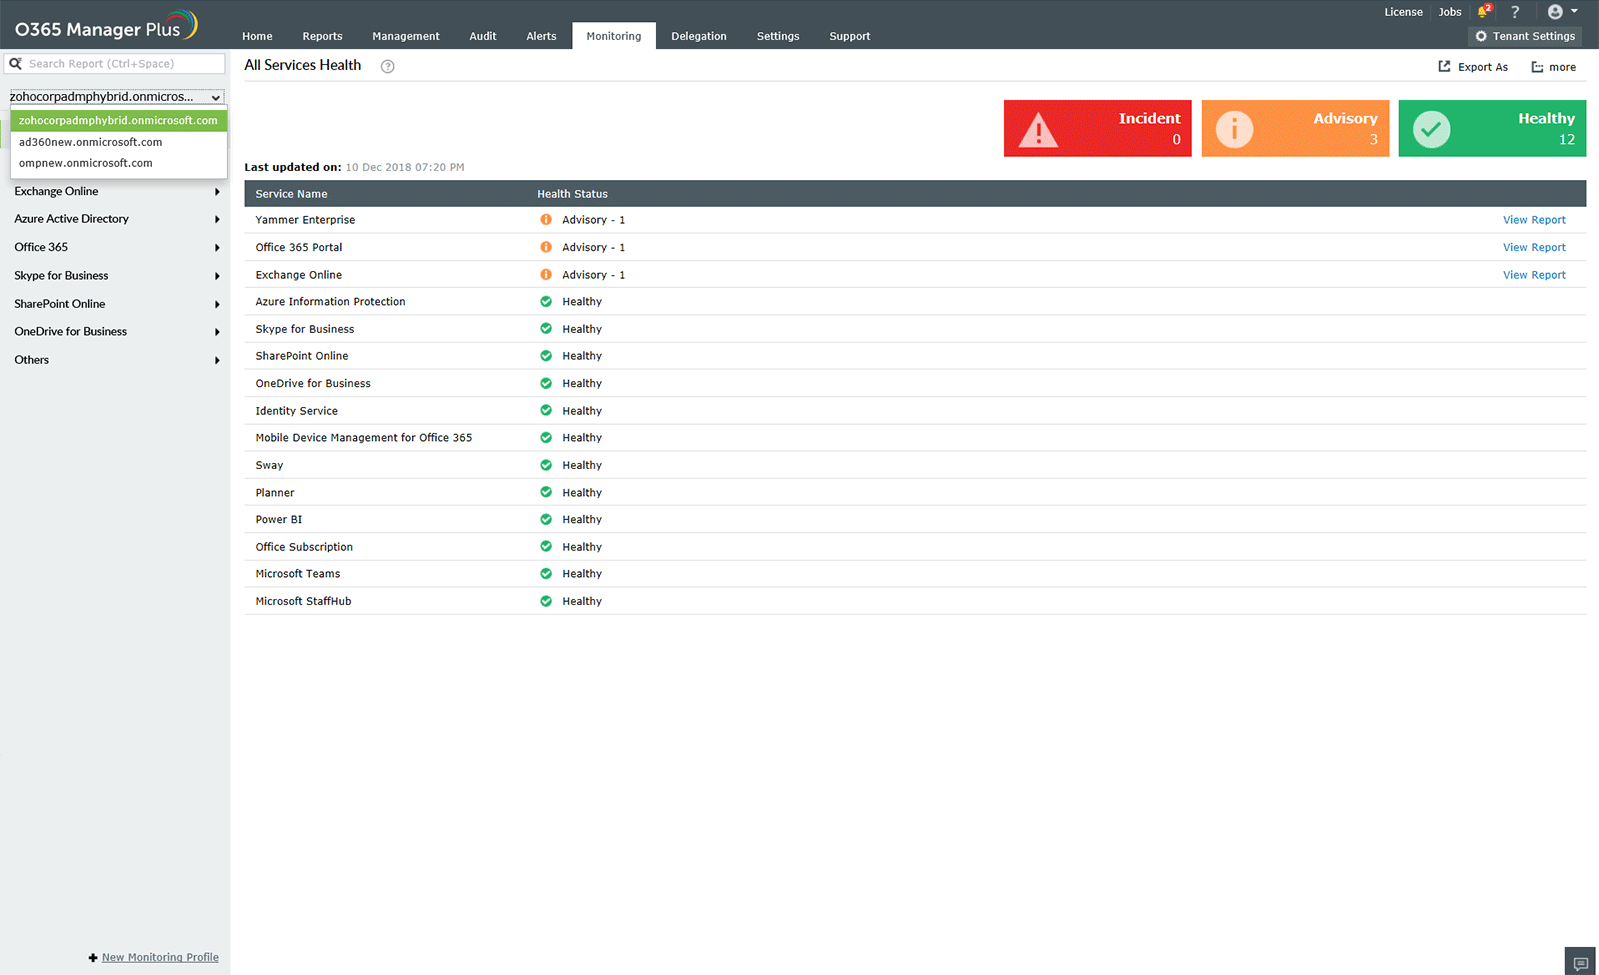Click the Advisory info circle icon
1599x975 pixels.
click(x=1234, y=129)
